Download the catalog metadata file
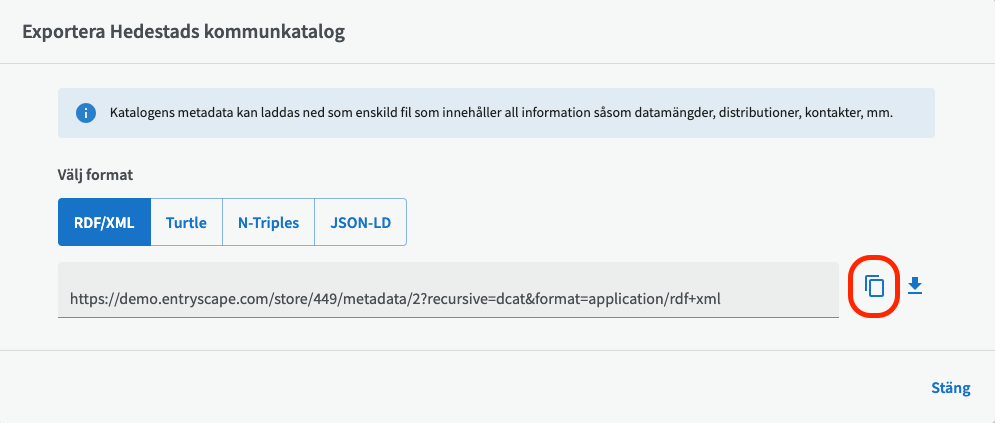This screenshot has width=995, height=423. pyautogui.click(x=915, y=287)
